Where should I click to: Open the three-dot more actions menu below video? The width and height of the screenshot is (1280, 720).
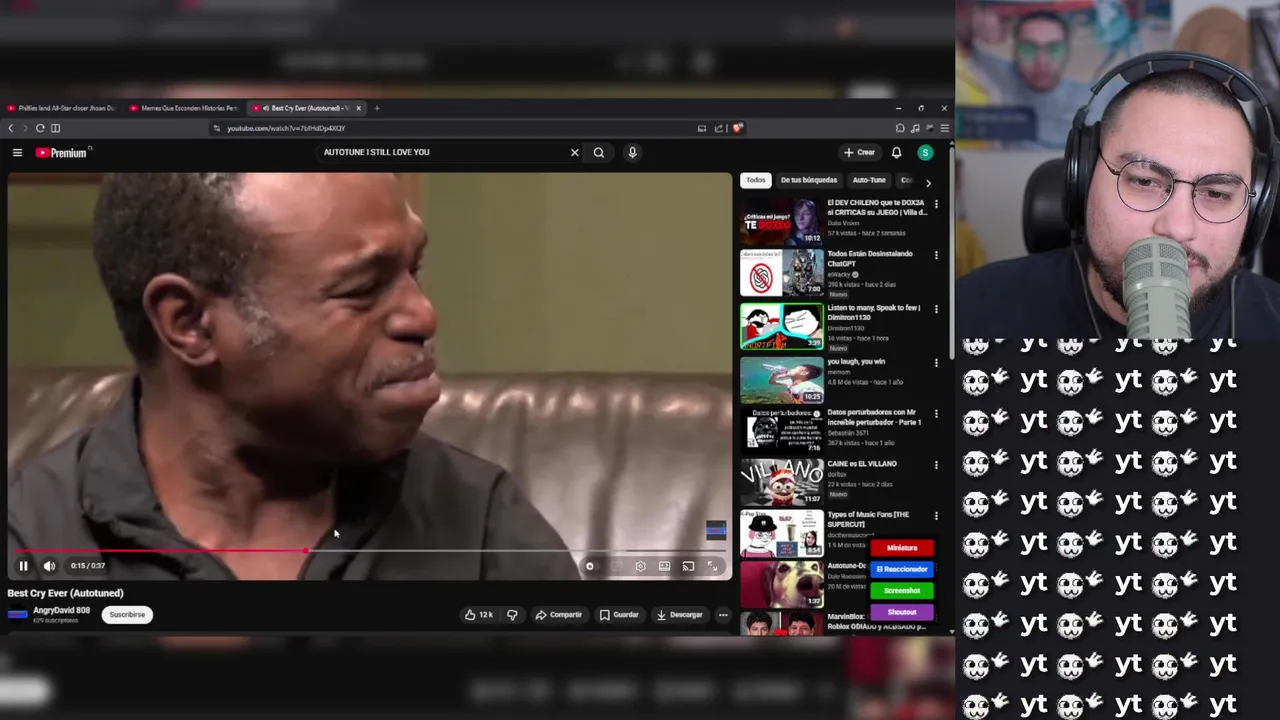[723, 615]
